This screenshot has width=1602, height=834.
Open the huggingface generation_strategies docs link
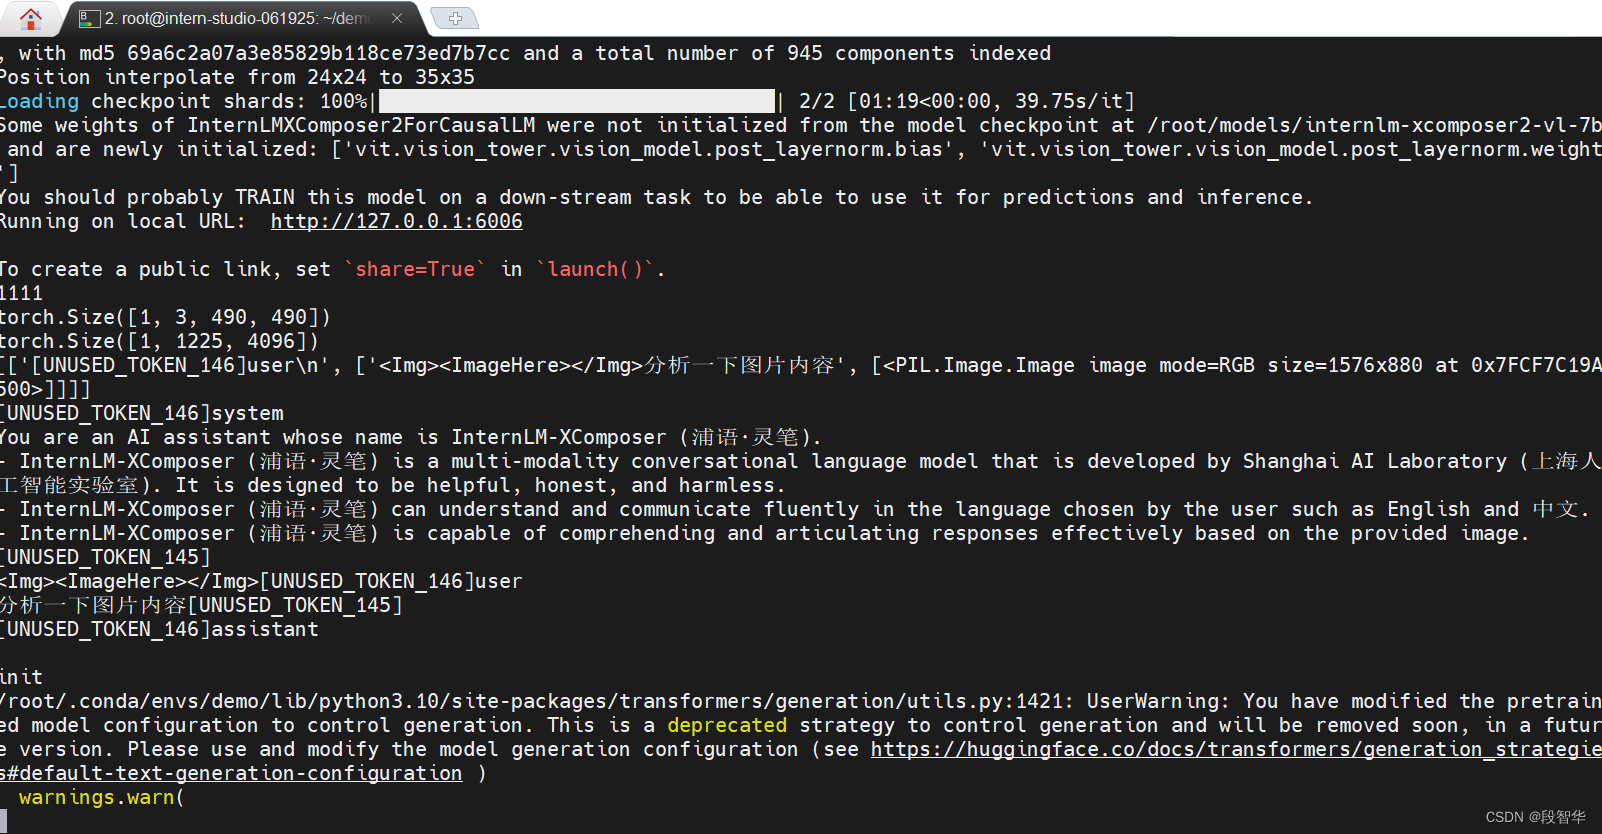tap(1236, 749)
